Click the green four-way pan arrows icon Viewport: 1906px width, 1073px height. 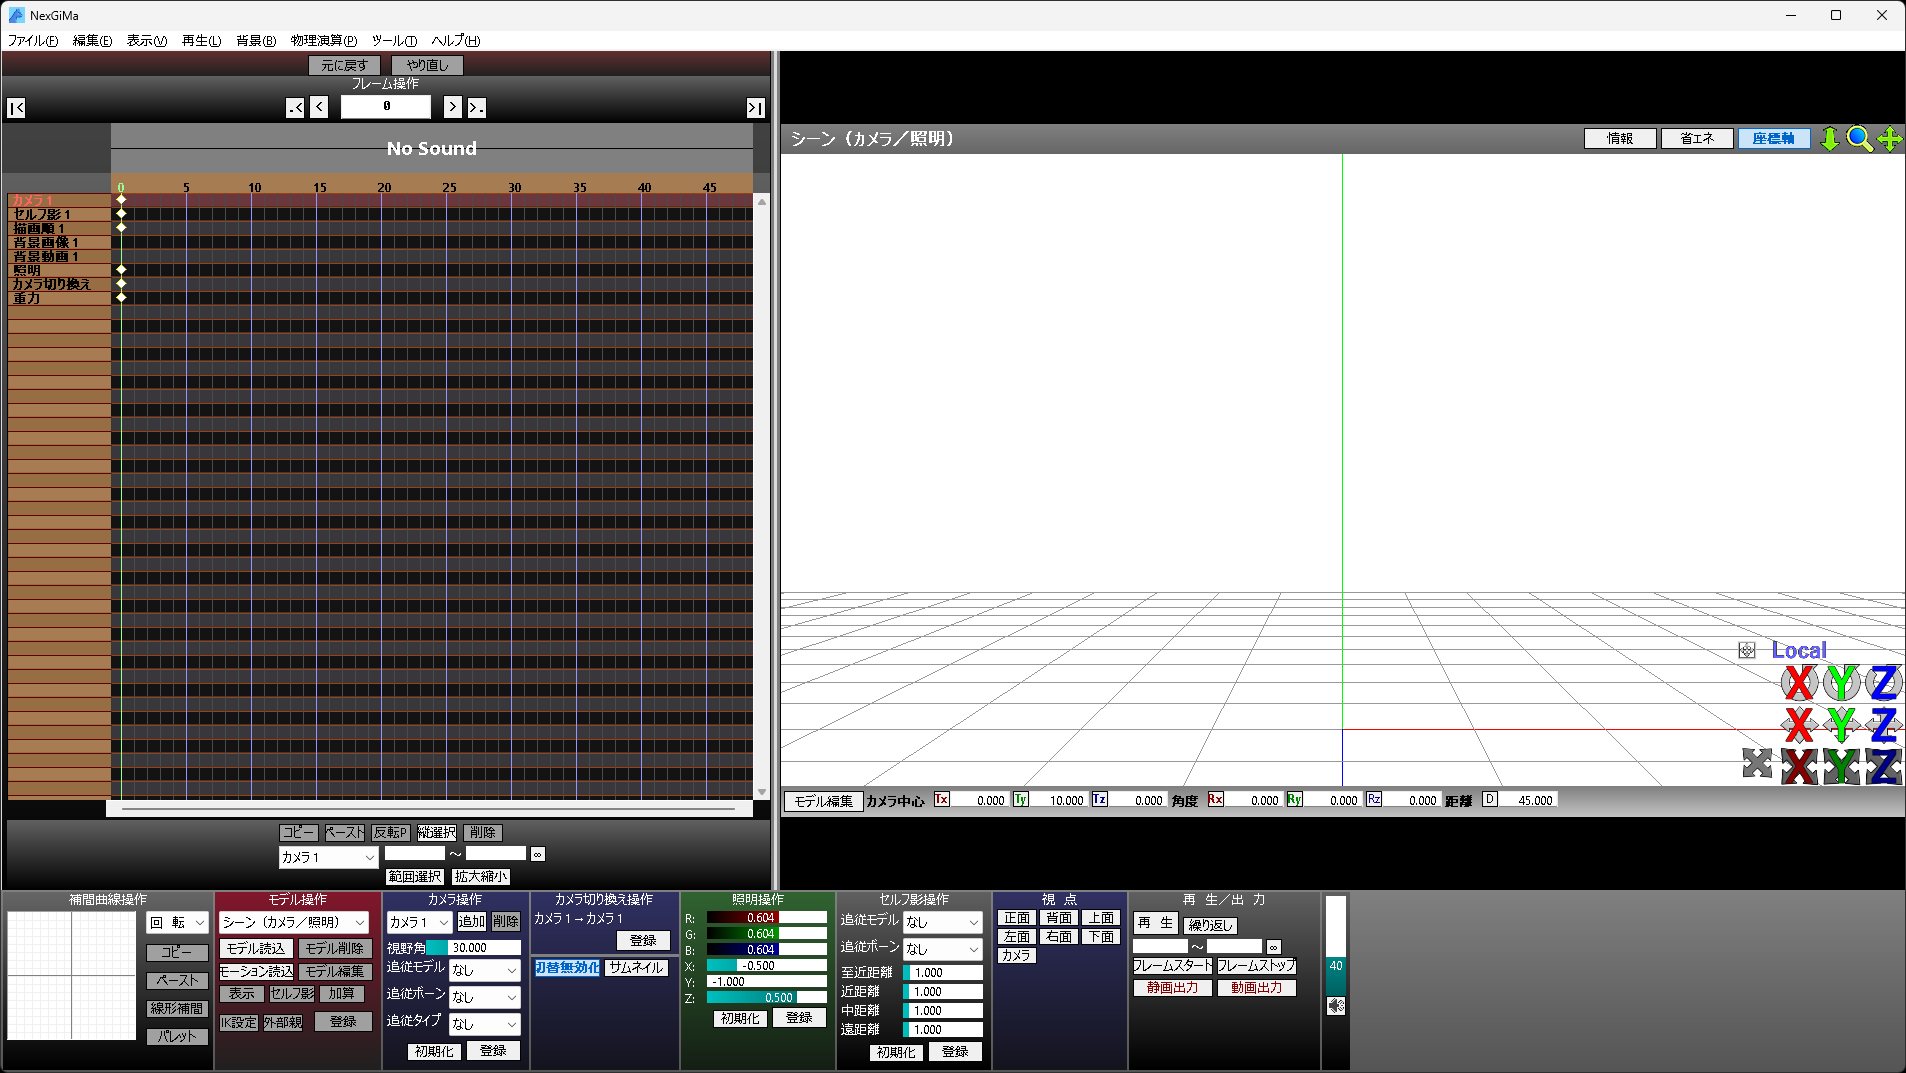coord(1890,139)
